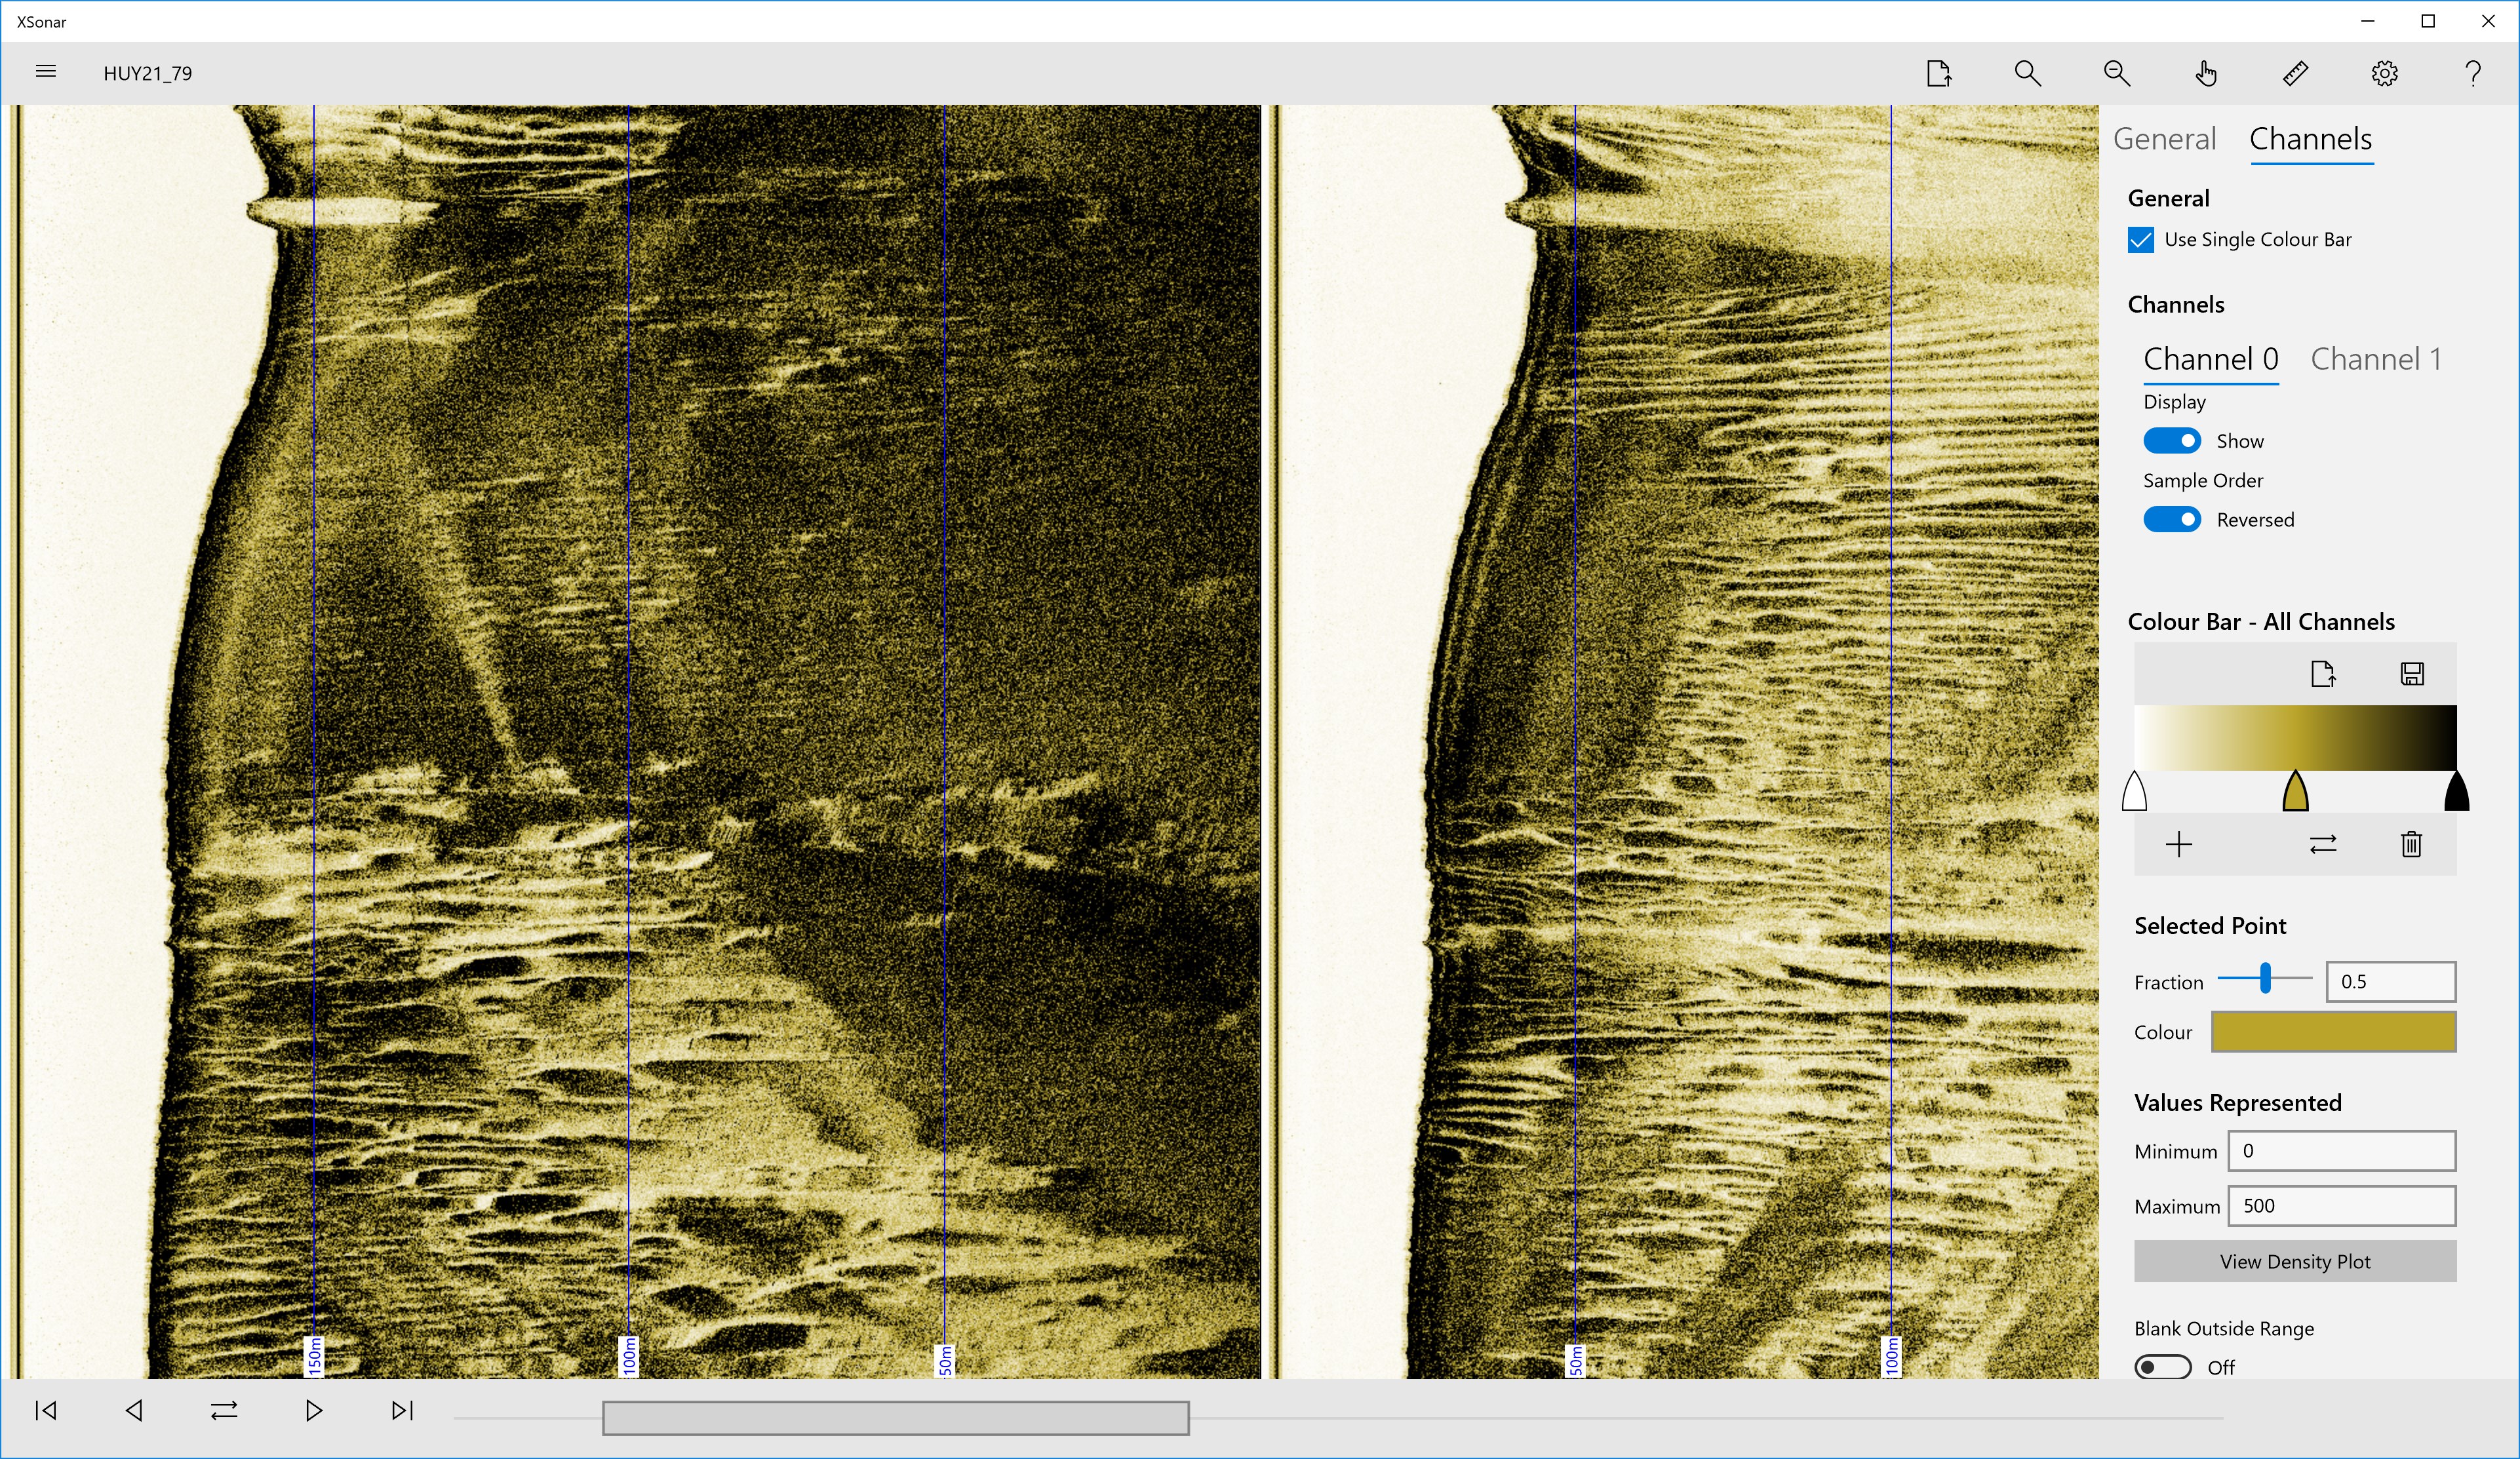Open settings with the gear icon
Image resolution: width=2520 pixels, height=1459 pixels.
[x=2384, y=73]
